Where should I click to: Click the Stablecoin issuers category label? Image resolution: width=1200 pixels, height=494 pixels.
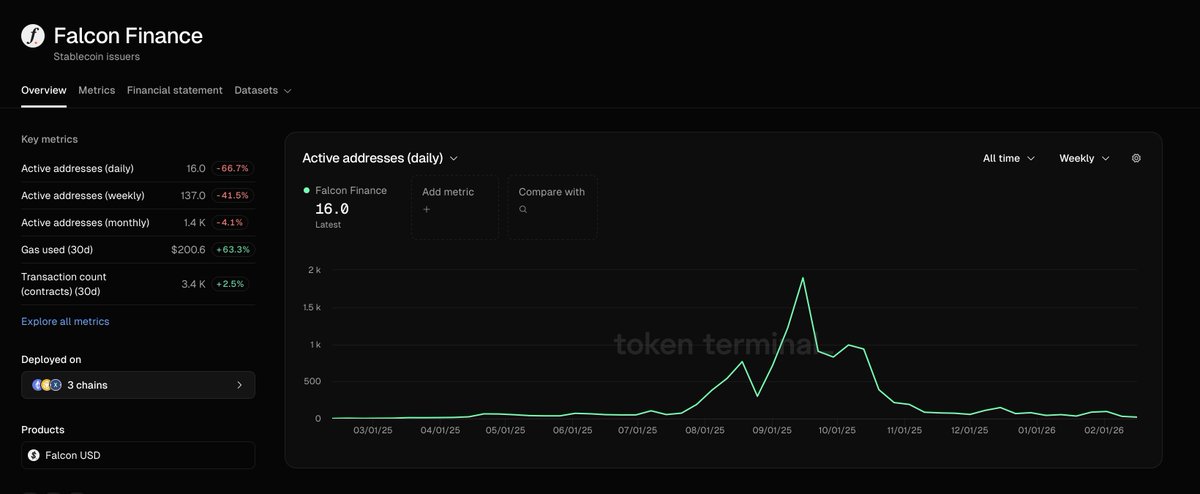[97, 57]
